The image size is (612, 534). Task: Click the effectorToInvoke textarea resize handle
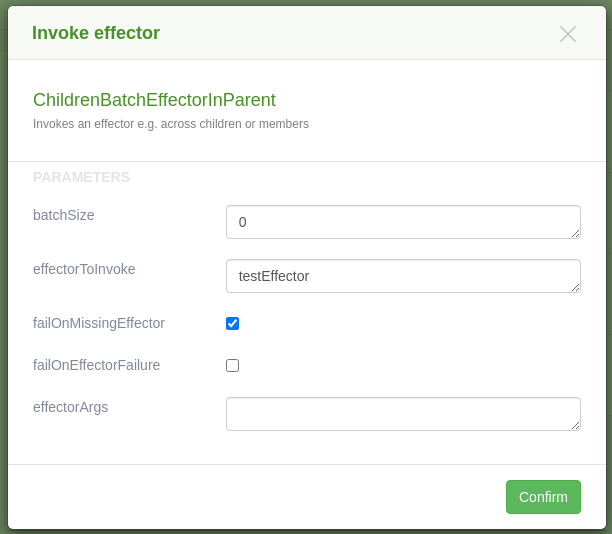coord(575,287)
